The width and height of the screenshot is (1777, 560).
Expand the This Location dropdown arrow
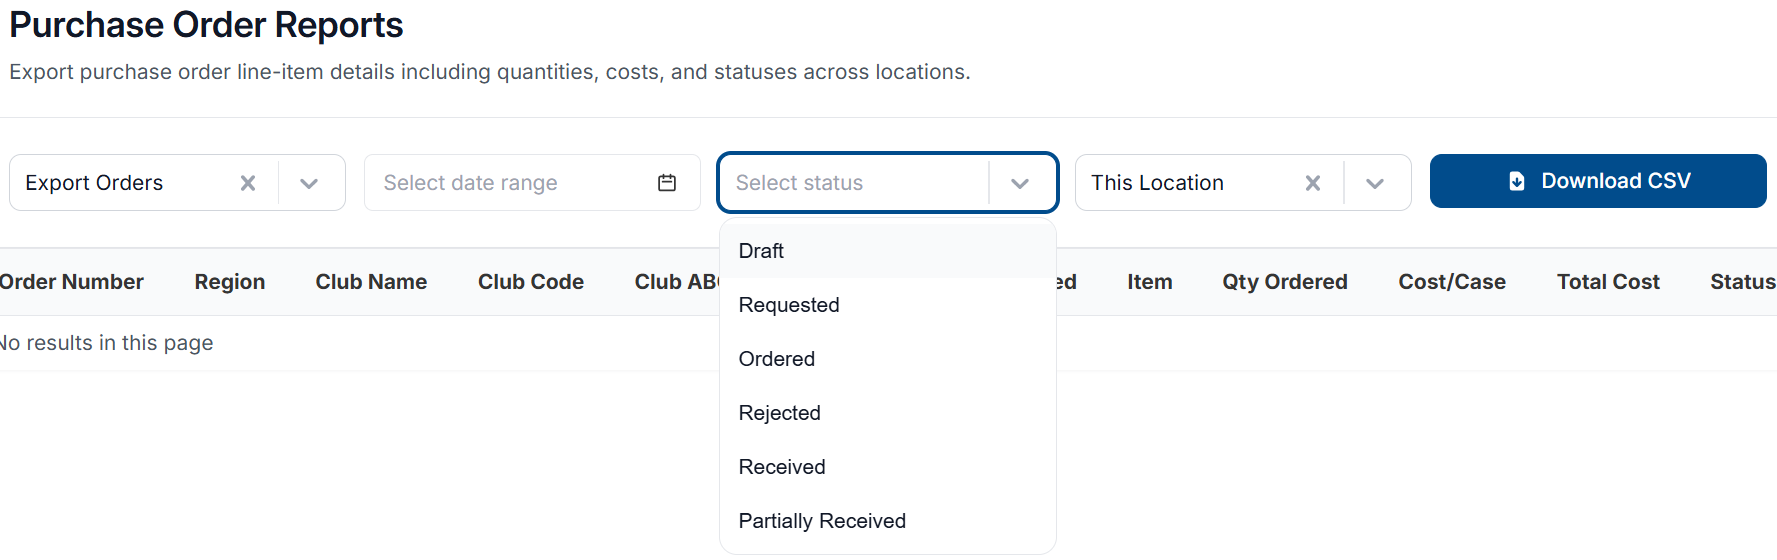pyautogui.click(x=1375, y=183)
